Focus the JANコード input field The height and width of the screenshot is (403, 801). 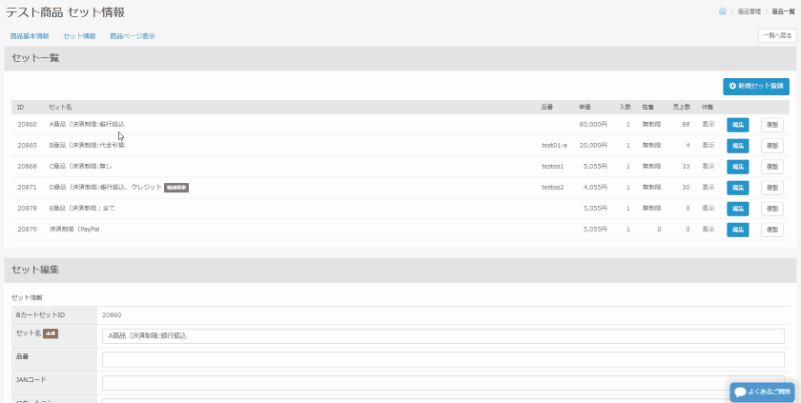pyautogui.click(x=443, y=383)
